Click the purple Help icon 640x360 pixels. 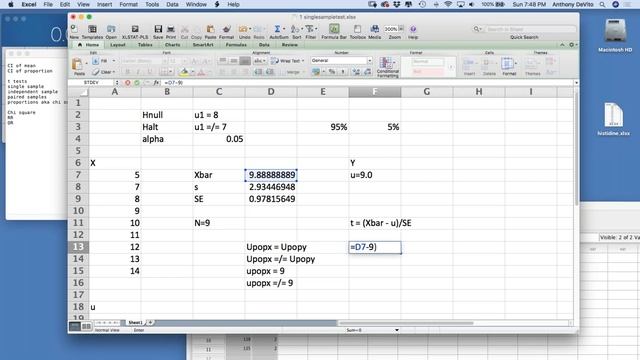point(413,29)
